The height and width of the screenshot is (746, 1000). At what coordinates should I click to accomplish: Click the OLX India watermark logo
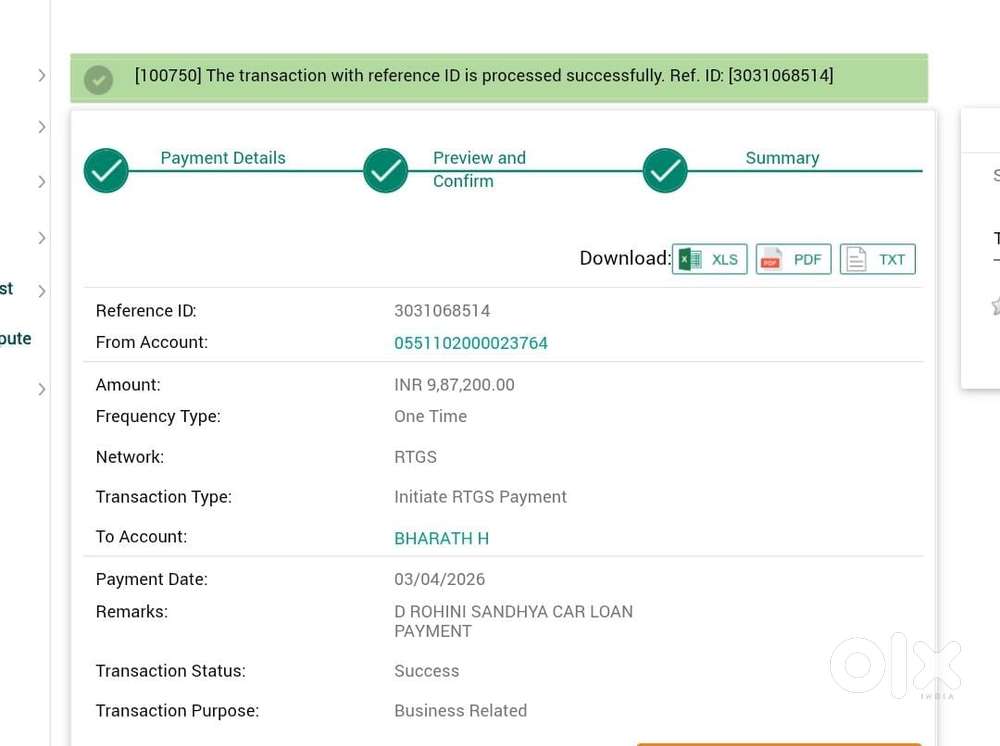pos(895,665)
